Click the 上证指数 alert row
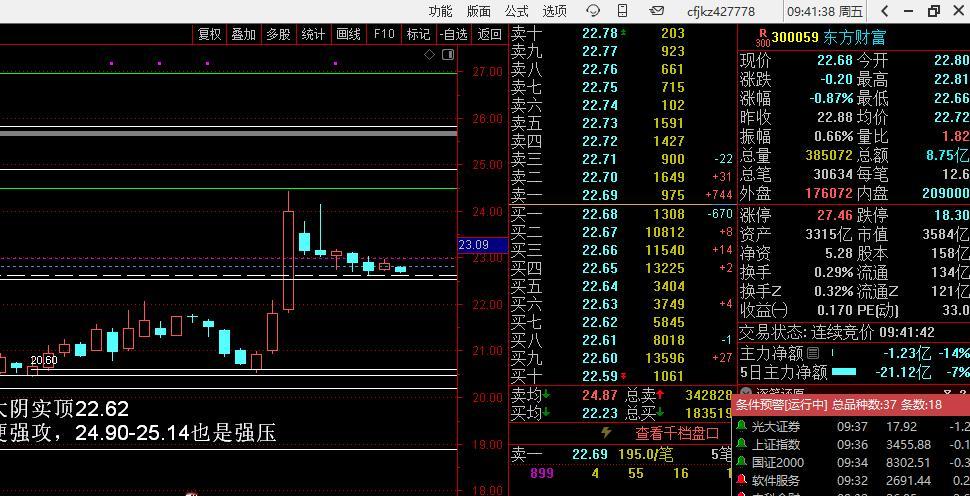 (852, 445)
